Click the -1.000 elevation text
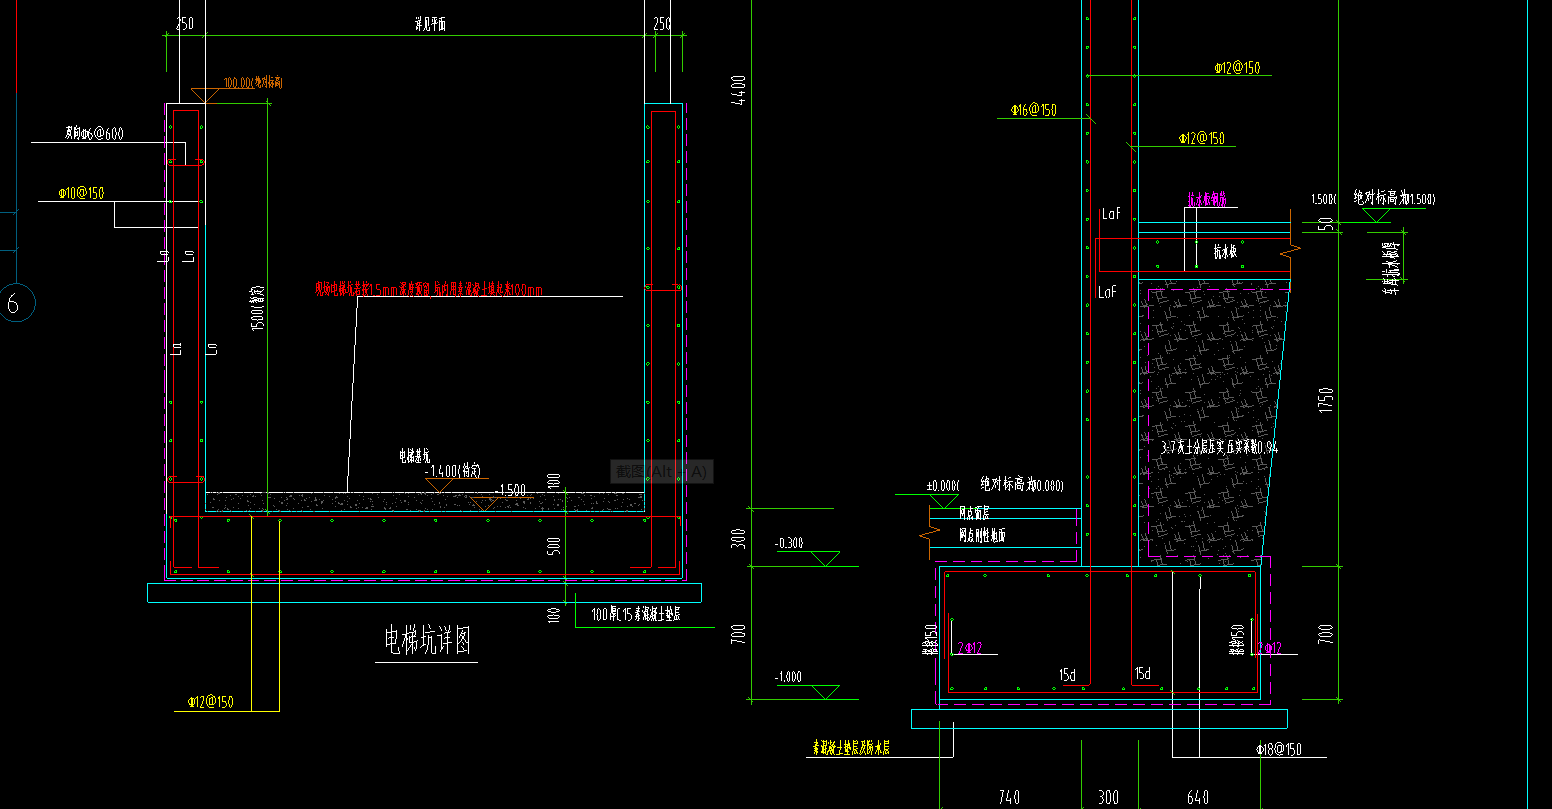Image resolution: width=1552 pixels, height=809 pixels. [788, 677]
